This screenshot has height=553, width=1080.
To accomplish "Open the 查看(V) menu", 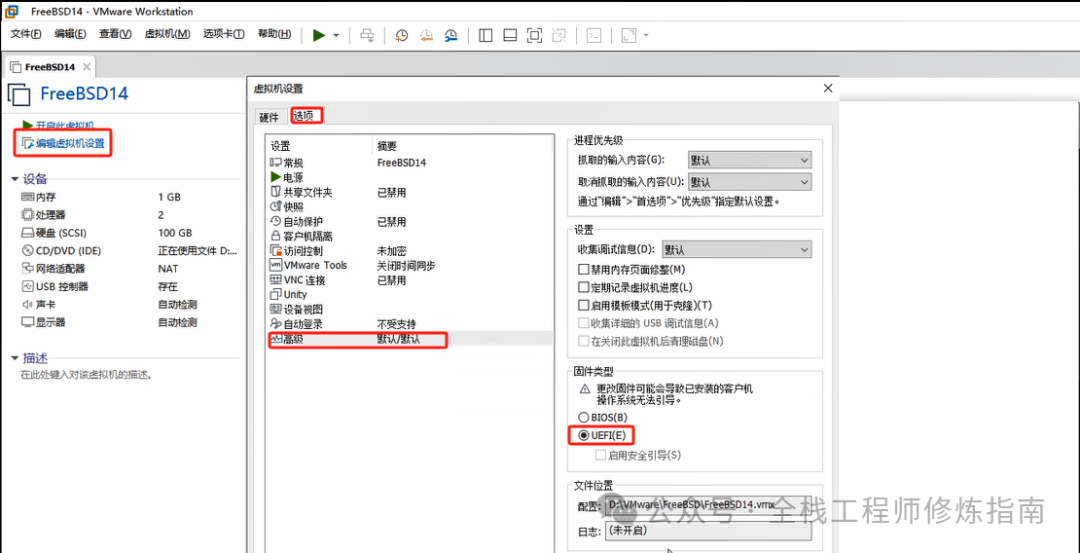I will (115, 34).
